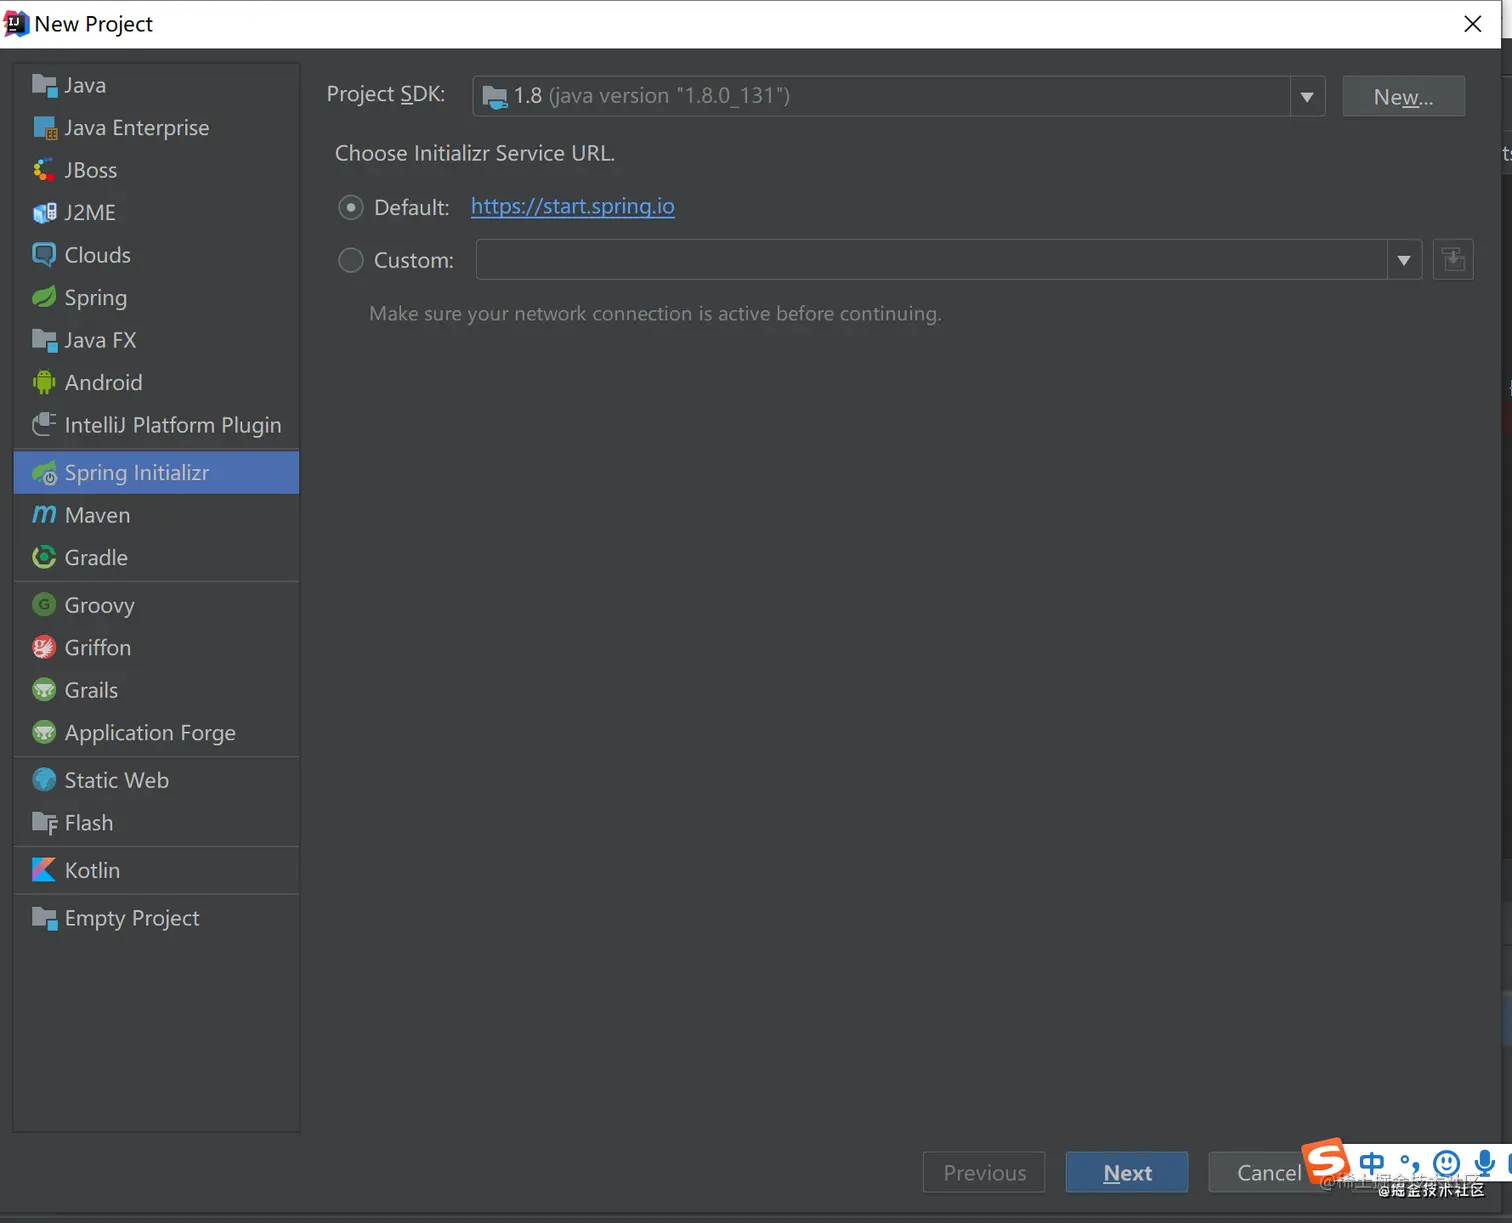
Task: Click the Custom URL text field
Action: click(931, 260)
